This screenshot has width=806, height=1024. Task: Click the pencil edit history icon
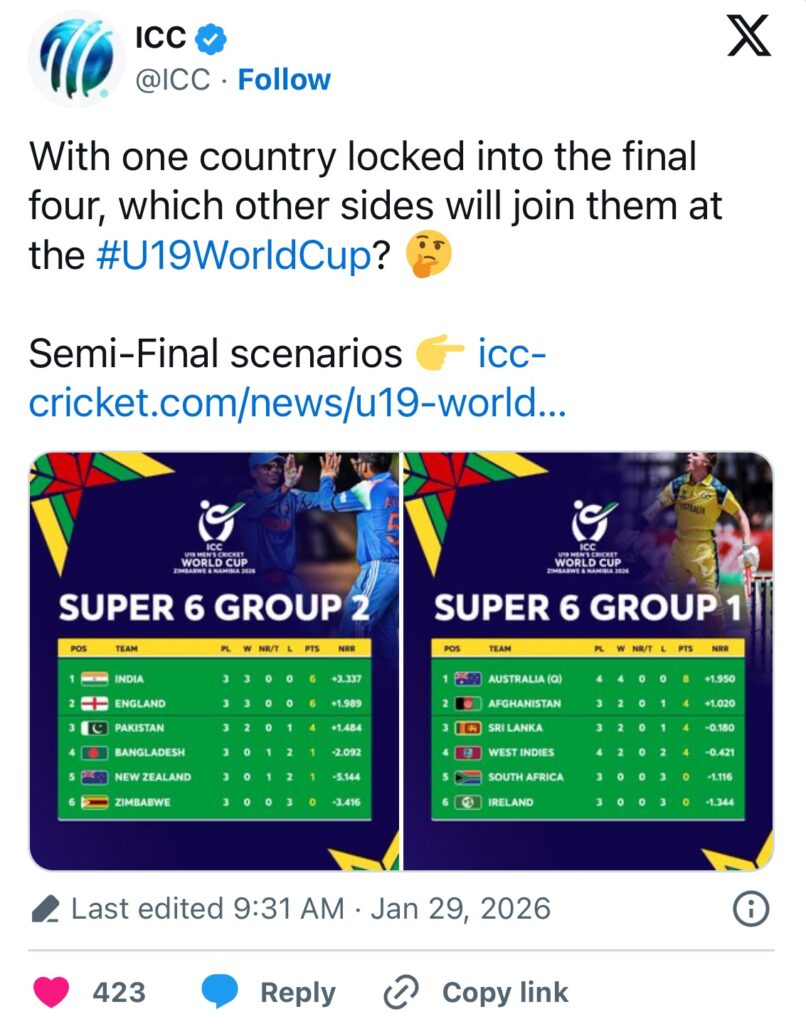pos(45,909)
